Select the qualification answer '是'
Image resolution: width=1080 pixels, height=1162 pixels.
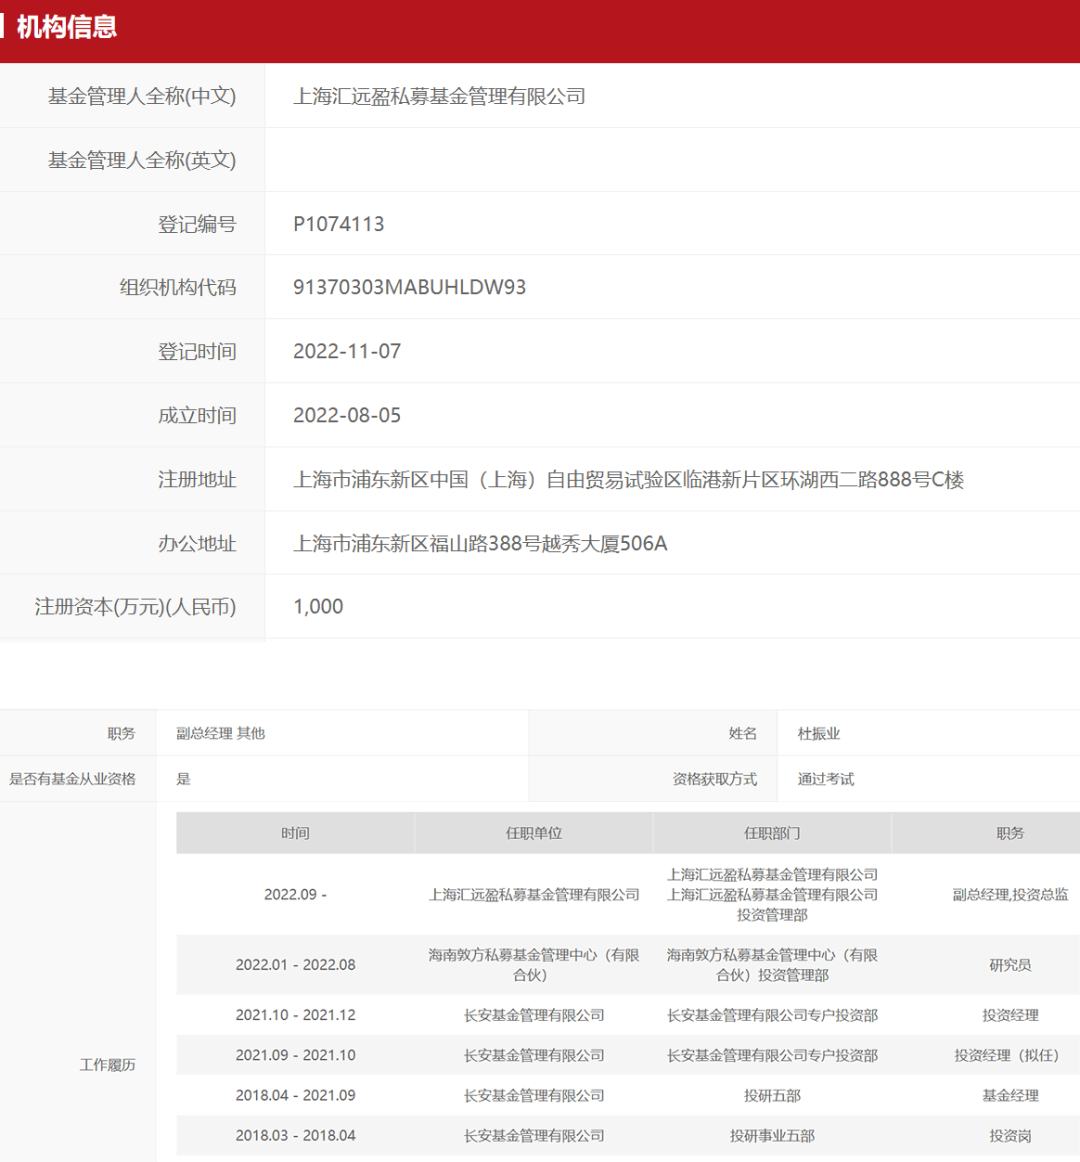point(184,779)
